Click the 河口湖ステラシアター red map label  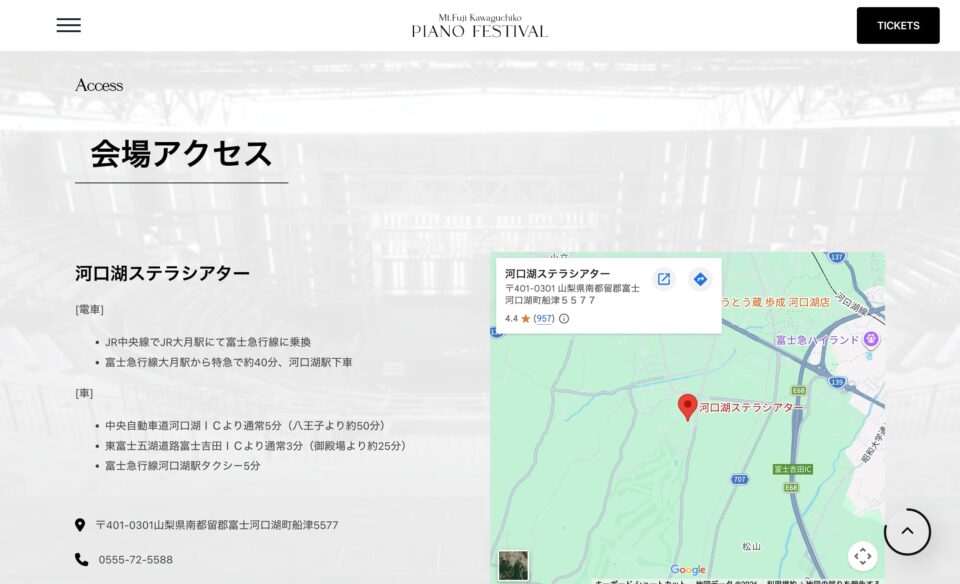[x=751, y=408]
